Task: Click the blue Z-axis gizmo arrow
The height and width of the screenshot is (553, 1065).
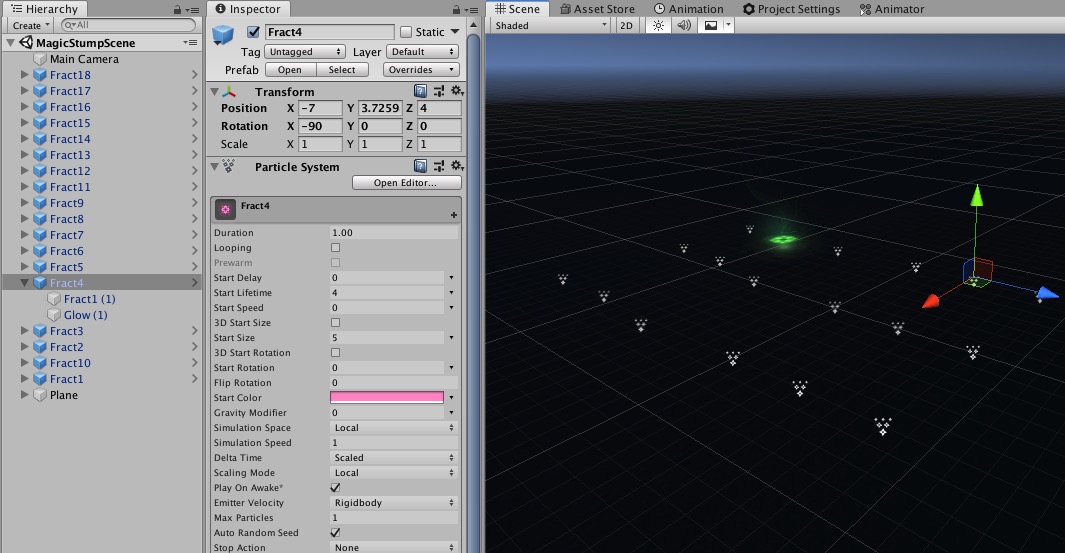Action: pyautogui.click(x=1047, y=293)
